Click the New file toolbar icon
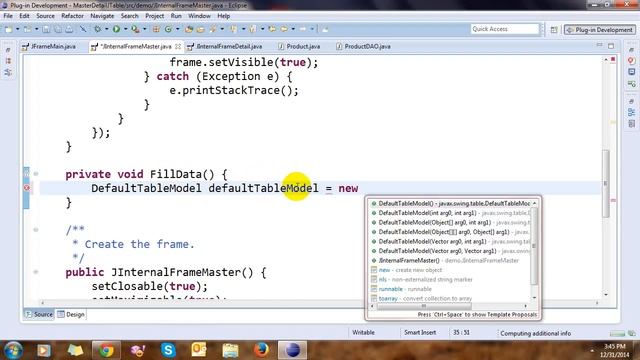The width and height of the screenshot is (640, 360). pyautogui.click(x=9, y=29)
